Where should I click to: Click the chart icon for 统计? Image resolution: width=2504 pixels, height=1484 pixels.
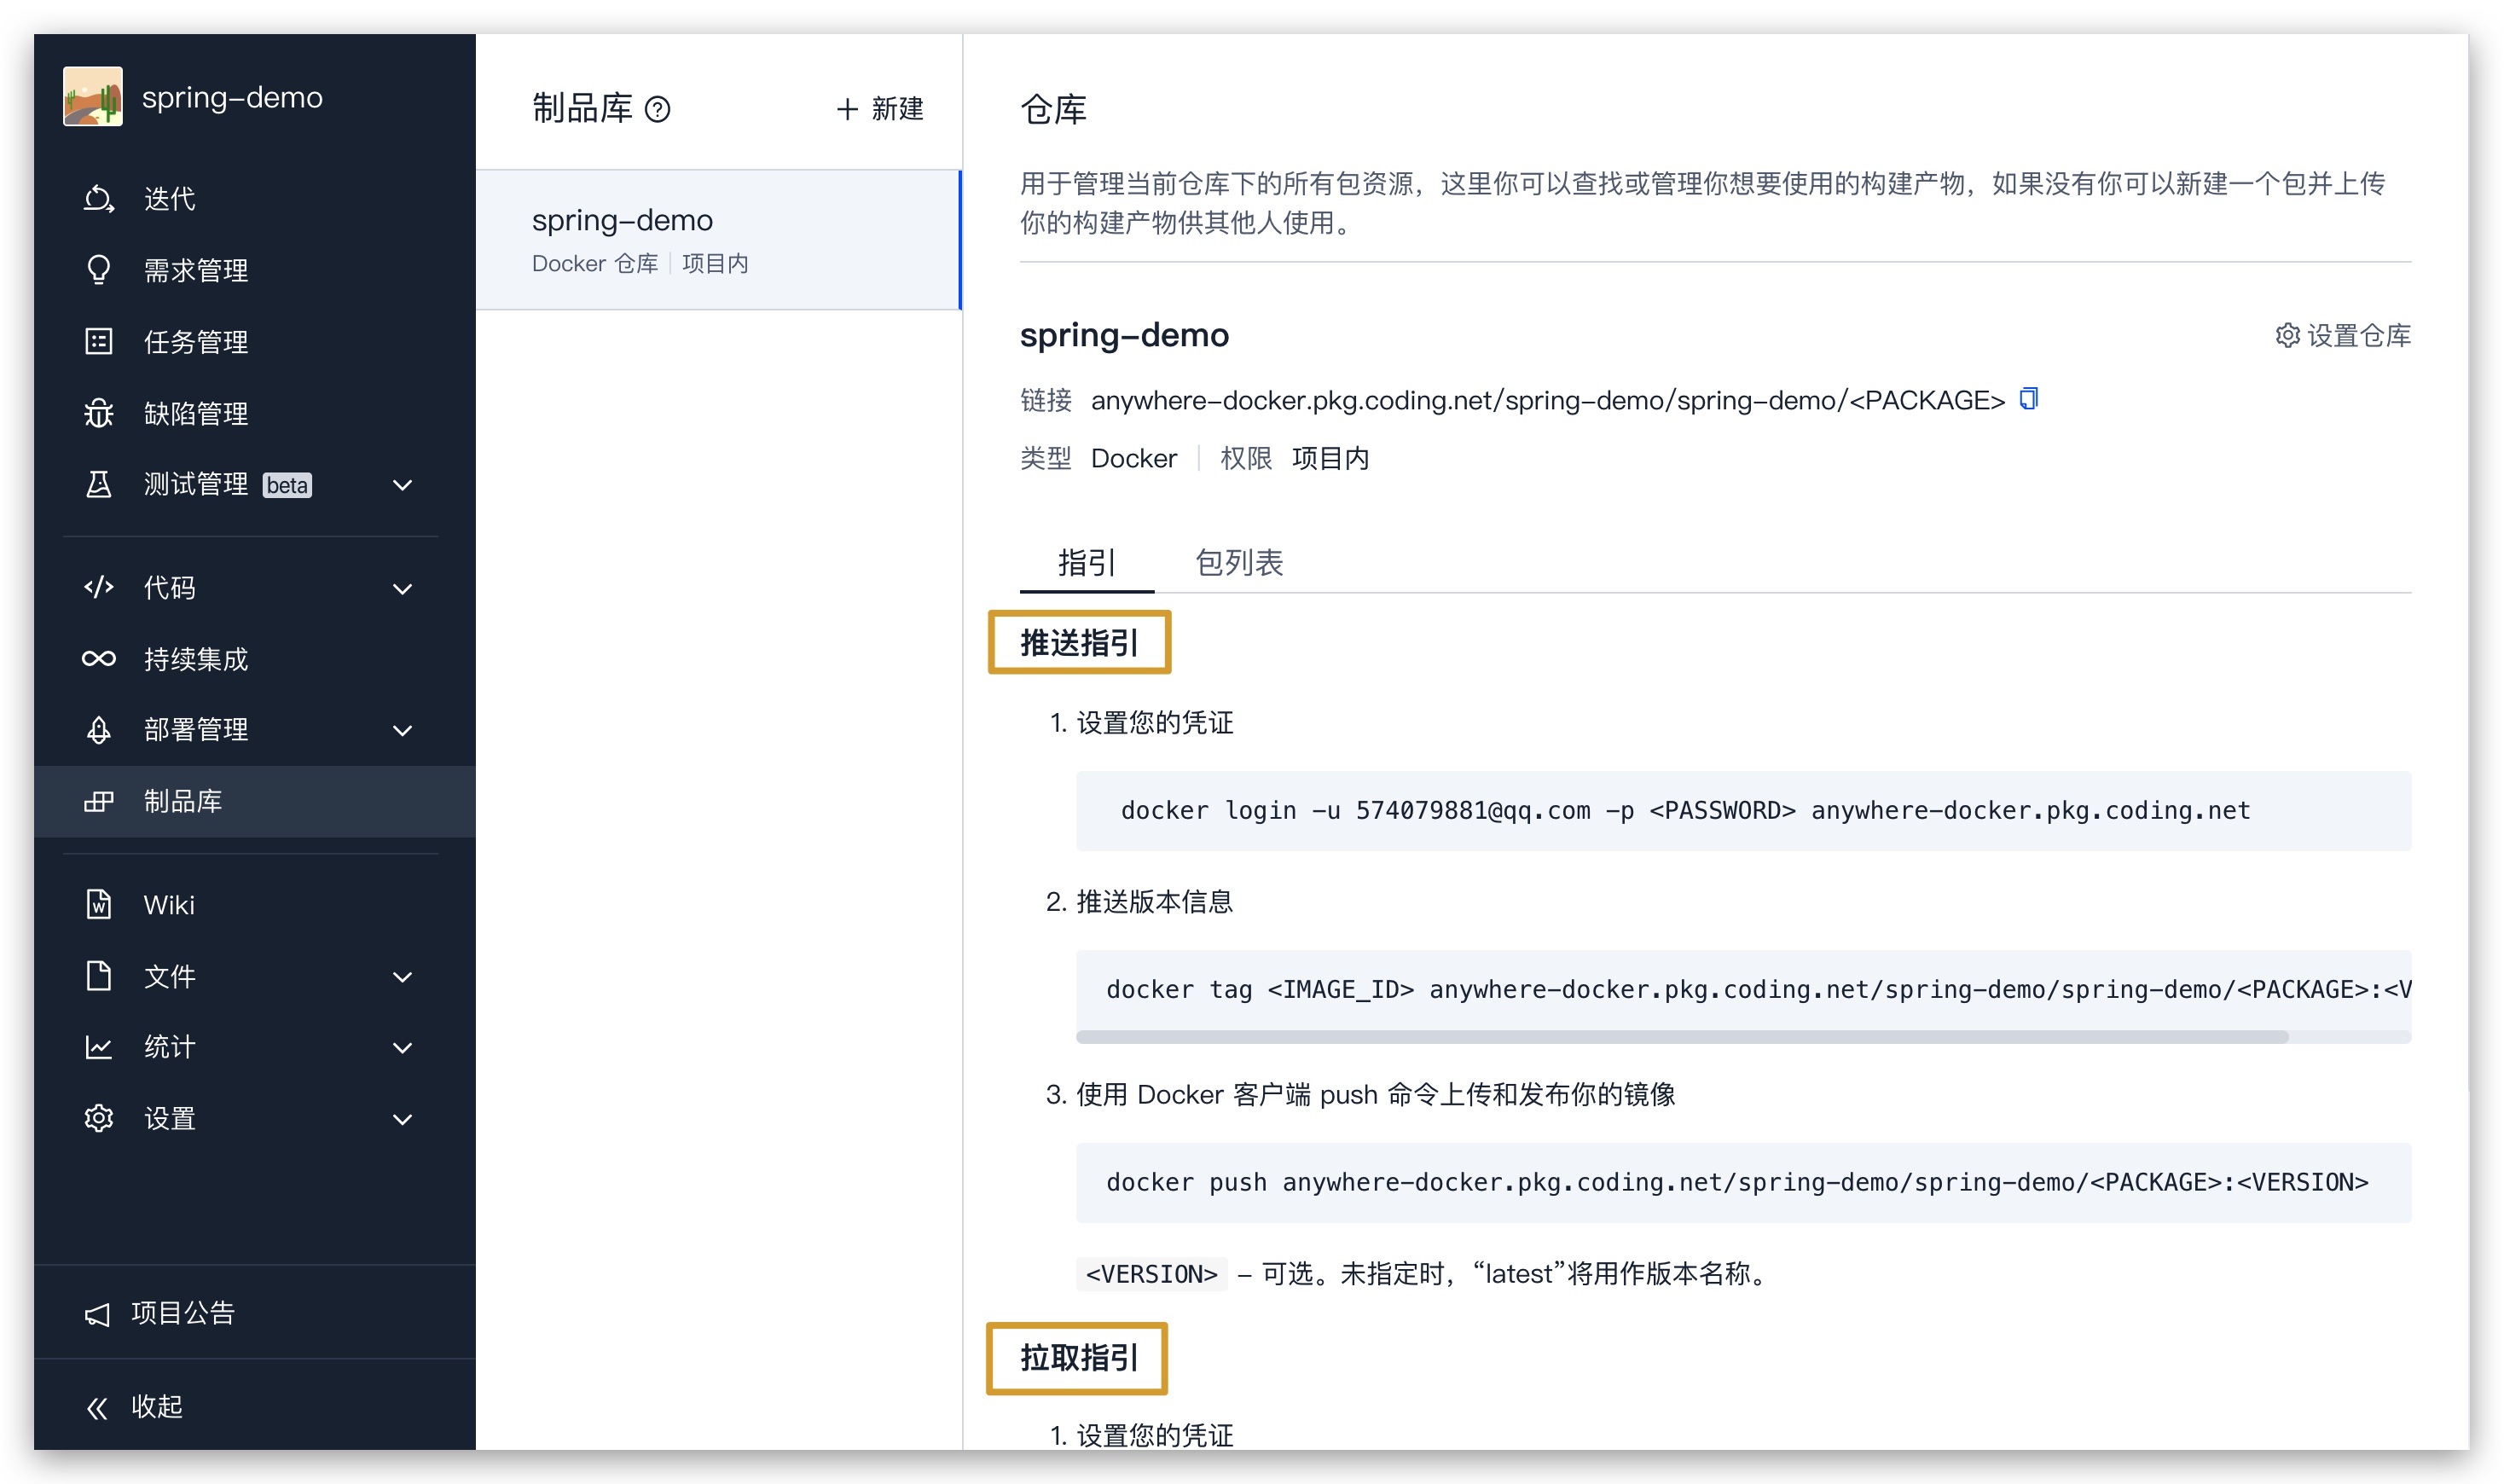click(x=98, y=1047)
